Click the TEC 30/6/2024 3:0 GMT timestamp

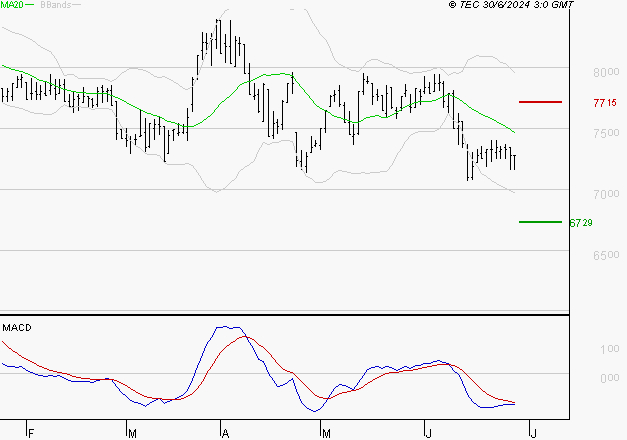511,5
